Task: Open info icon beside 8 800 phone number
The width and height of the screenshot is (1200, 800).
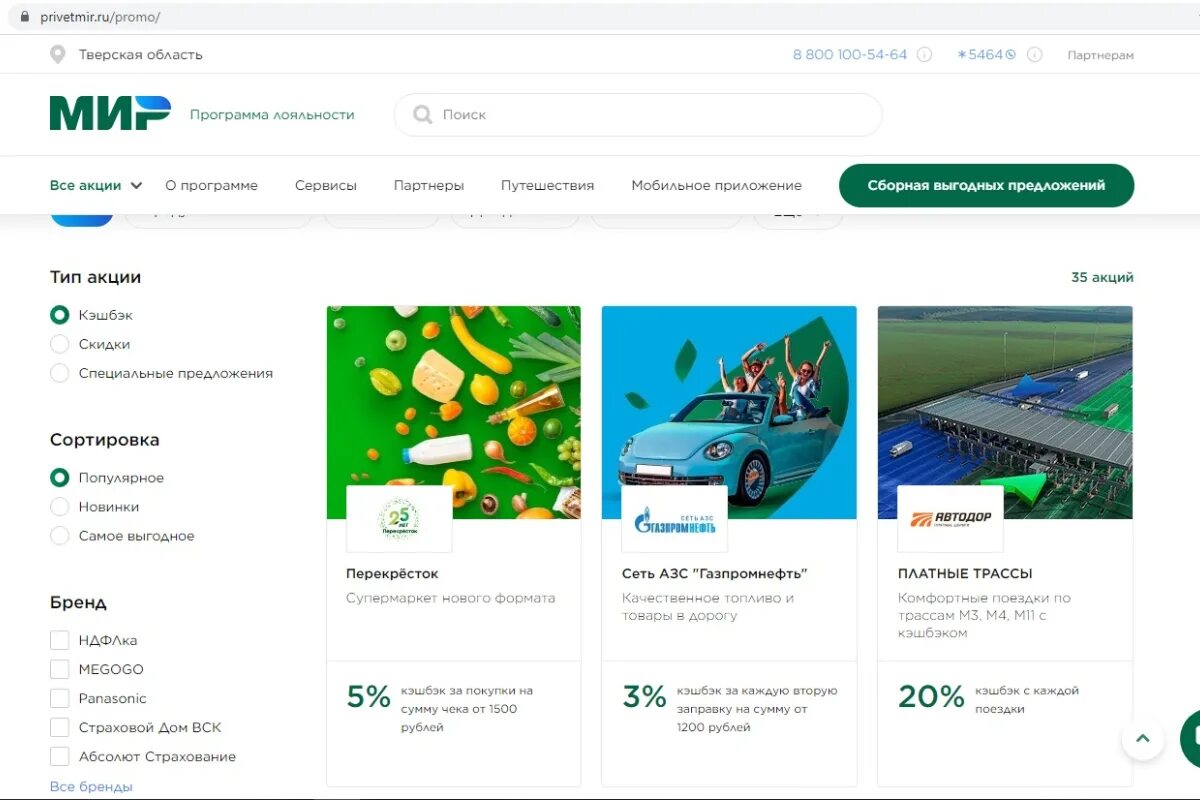Action: [924, 55]
